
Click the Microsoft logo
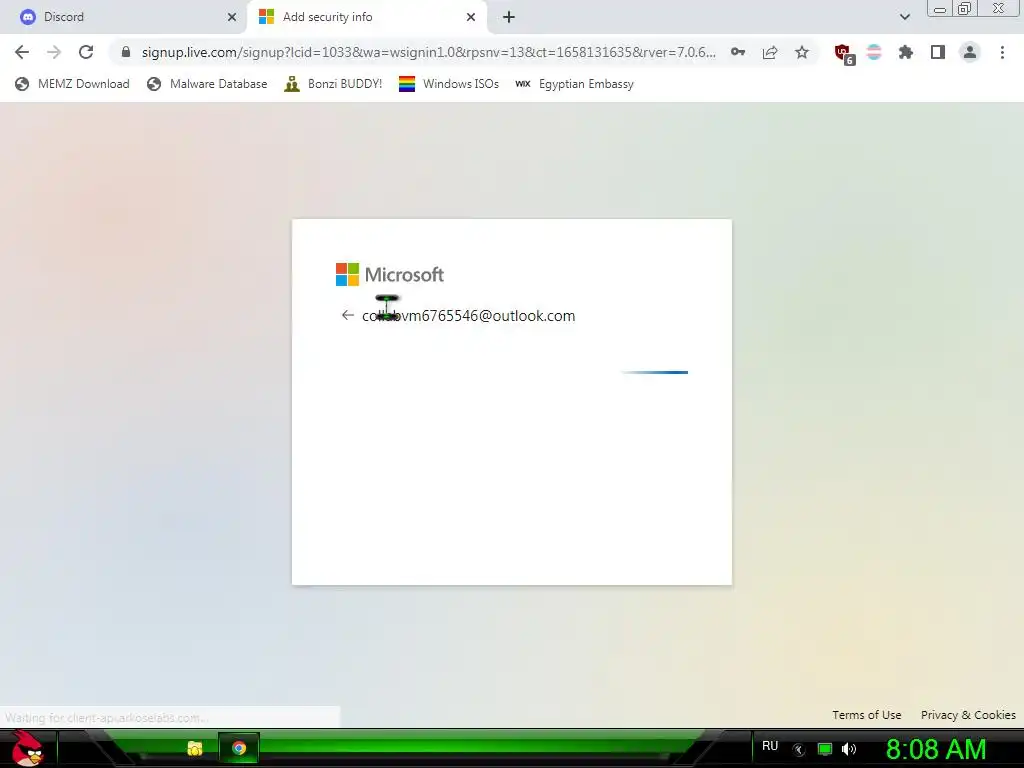(390, 274)
